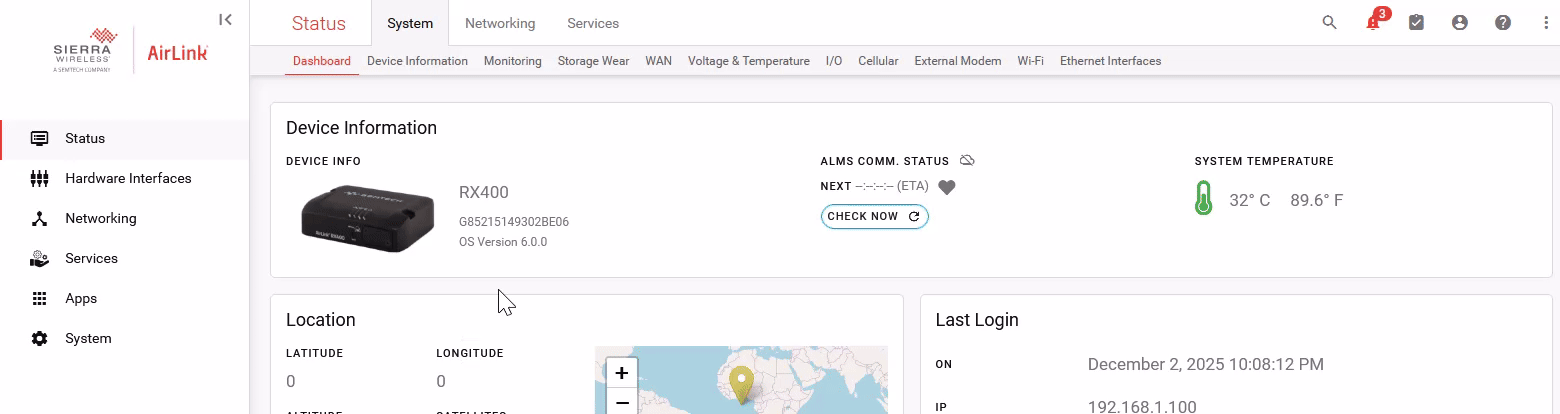
Task: Click the ALMS cloud-off status icon
Action: coord(966,161)
